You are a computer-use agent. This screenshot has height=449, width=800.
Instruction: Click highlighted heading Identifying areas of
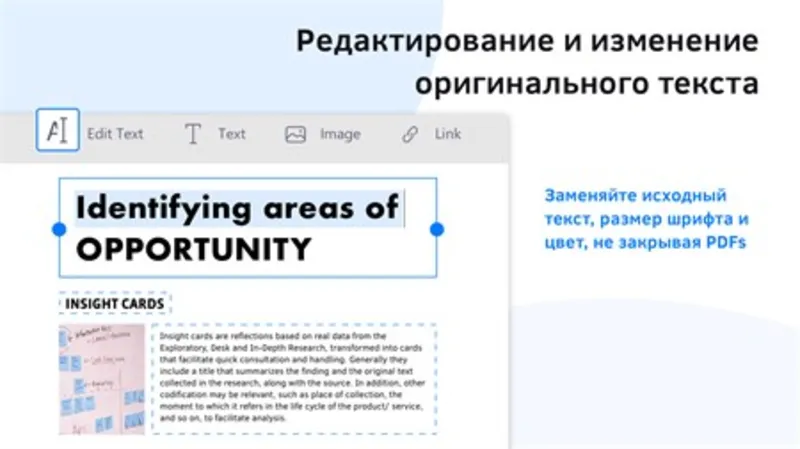237,208
